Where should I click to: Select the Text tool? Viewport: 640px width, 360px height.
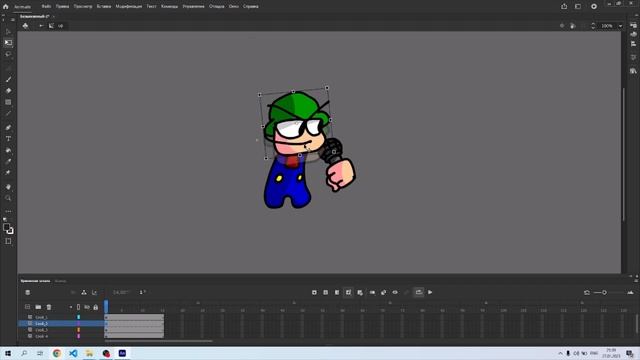pyautogui.click(x=8, y=139)
